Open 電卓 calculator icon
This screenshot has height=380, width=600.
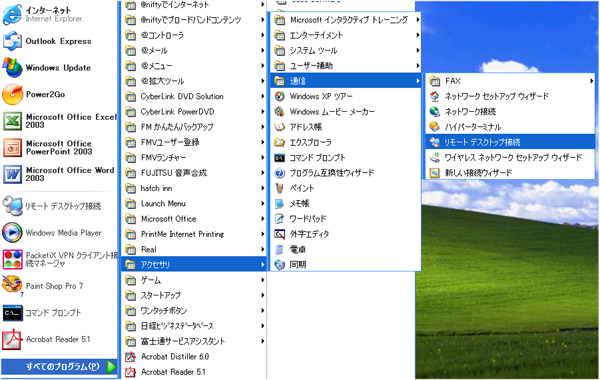pyautogui.click(x=280, y=250)
